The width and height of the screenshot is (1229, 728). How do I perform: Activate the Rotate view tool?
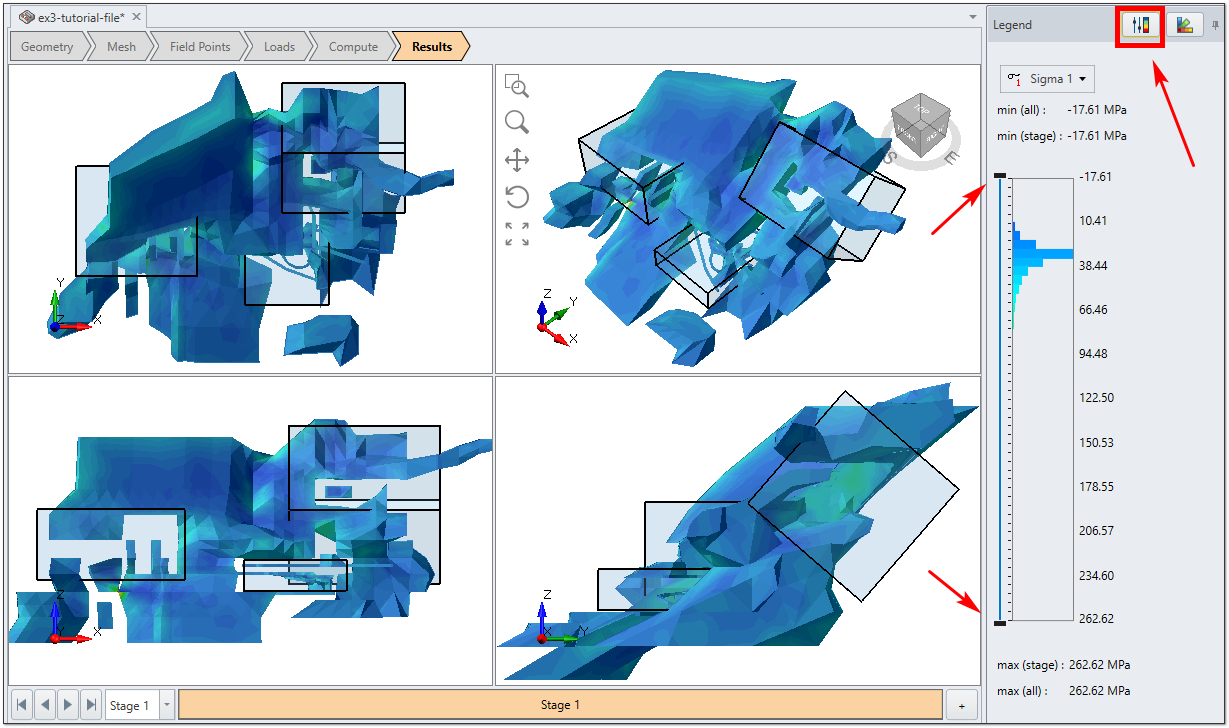pyautogui.click(x=517, y=198)
